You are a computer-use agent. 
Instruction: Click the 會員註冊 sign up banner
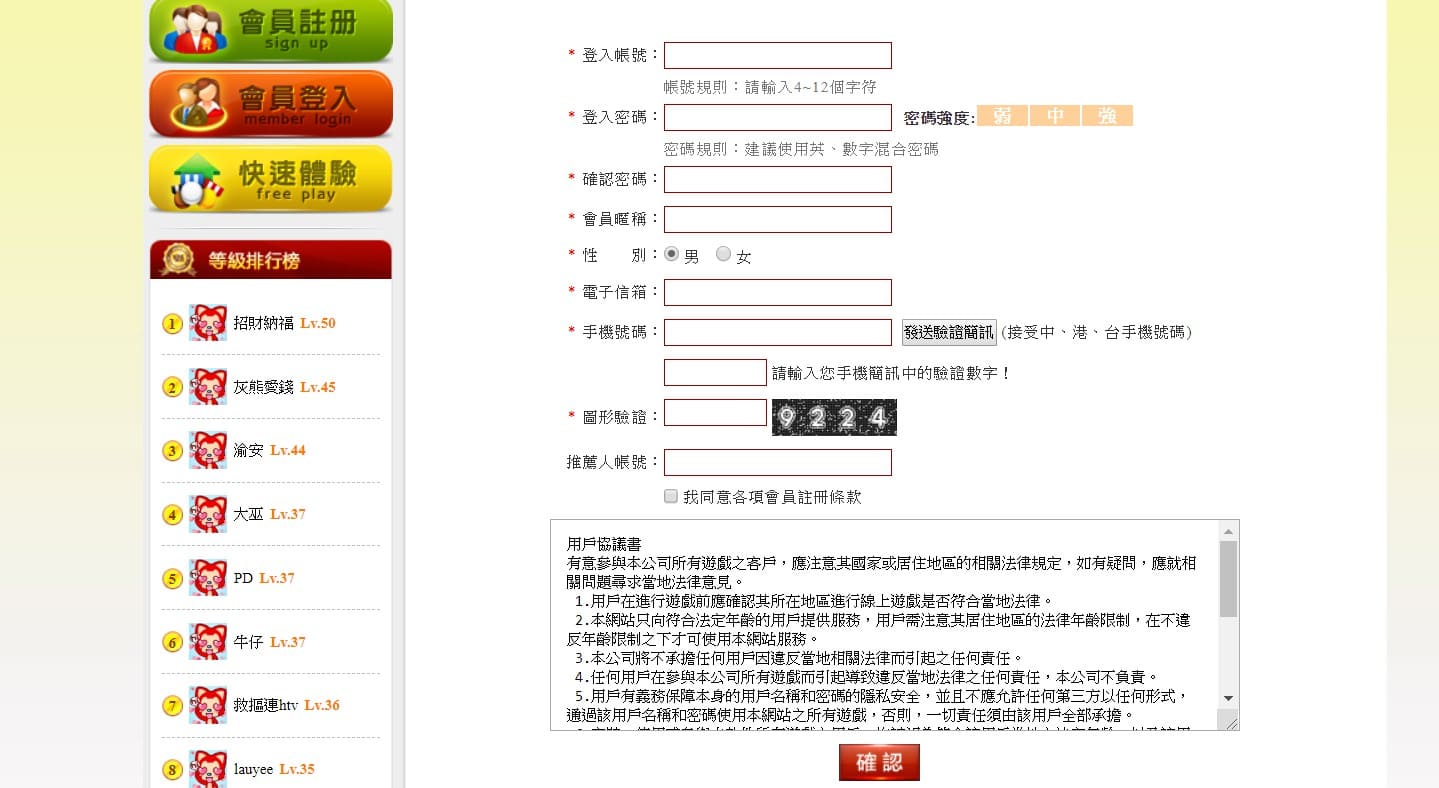(271, 31)
